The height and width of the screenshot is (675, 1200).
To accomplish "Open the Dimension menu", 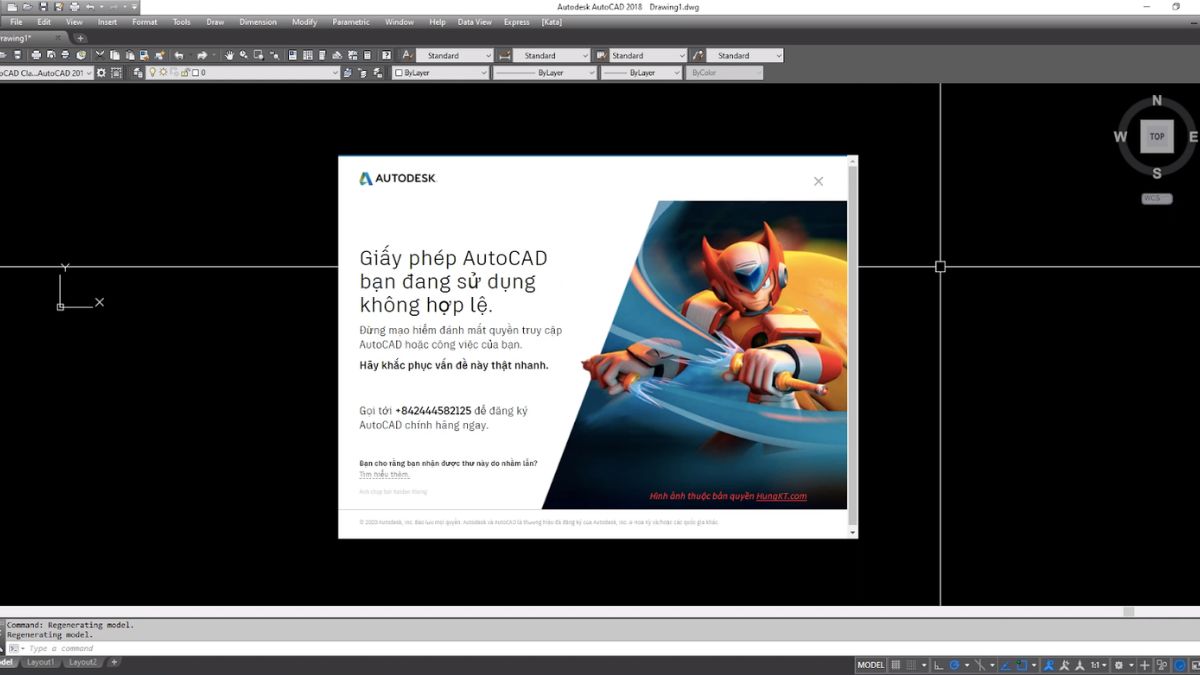I will pos(258,22).
